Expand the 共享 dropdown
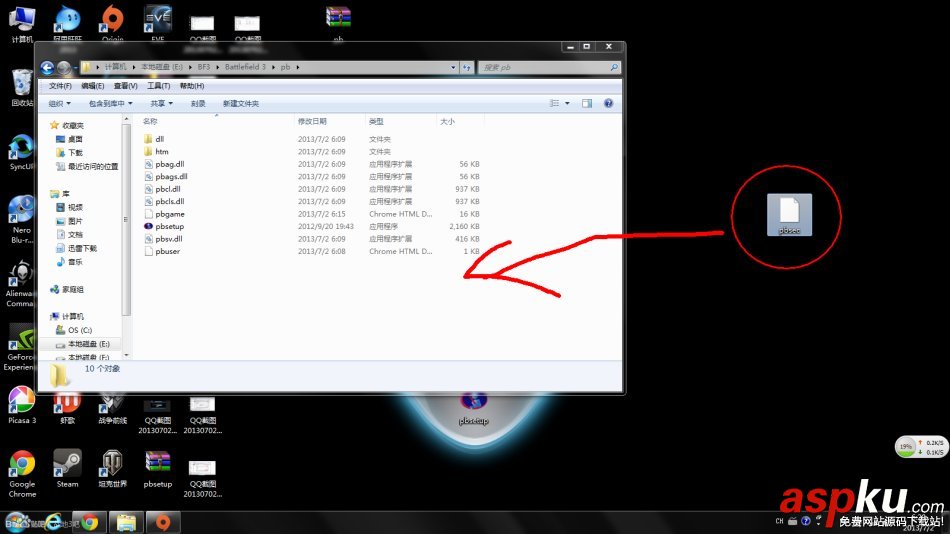The width and height of the screenshot is (950, 534). 162,104
